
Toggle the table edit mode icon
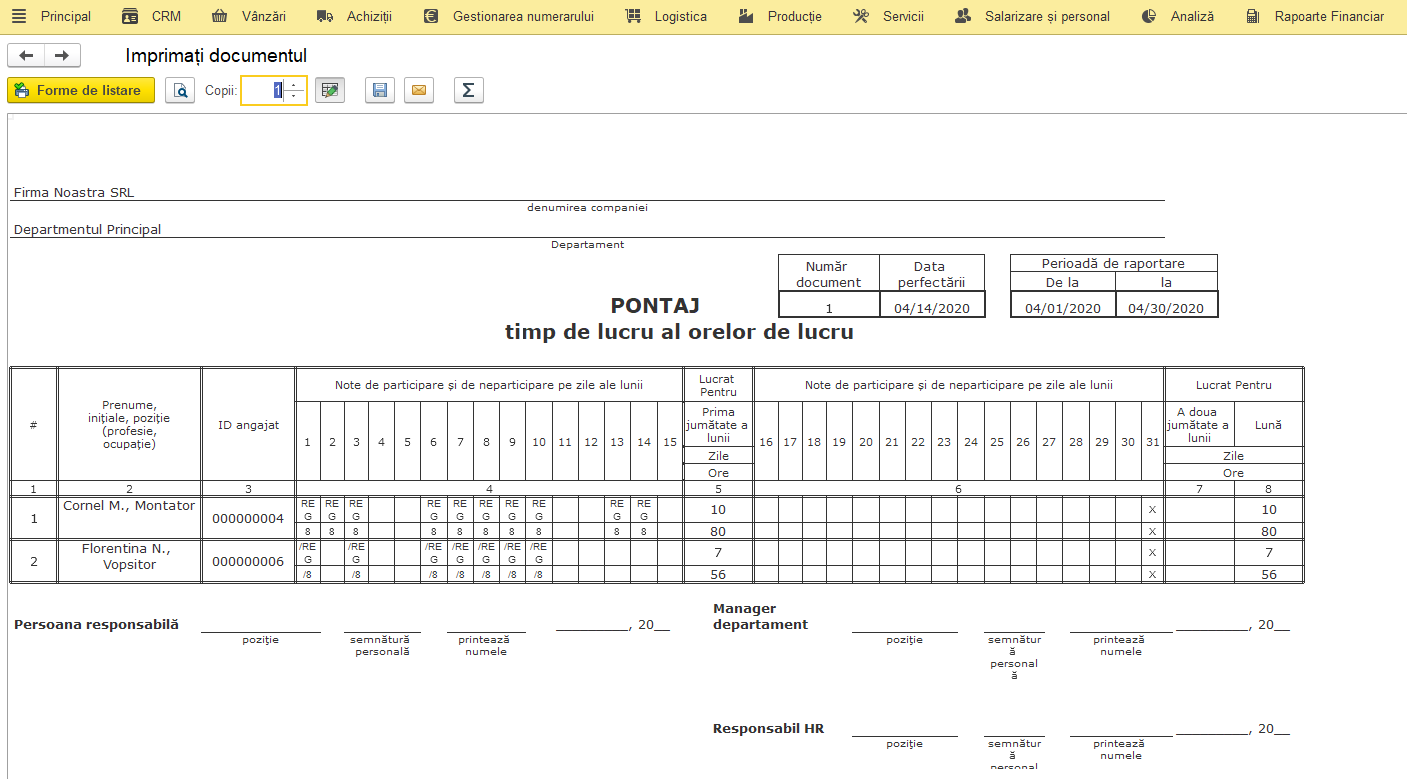330,91
